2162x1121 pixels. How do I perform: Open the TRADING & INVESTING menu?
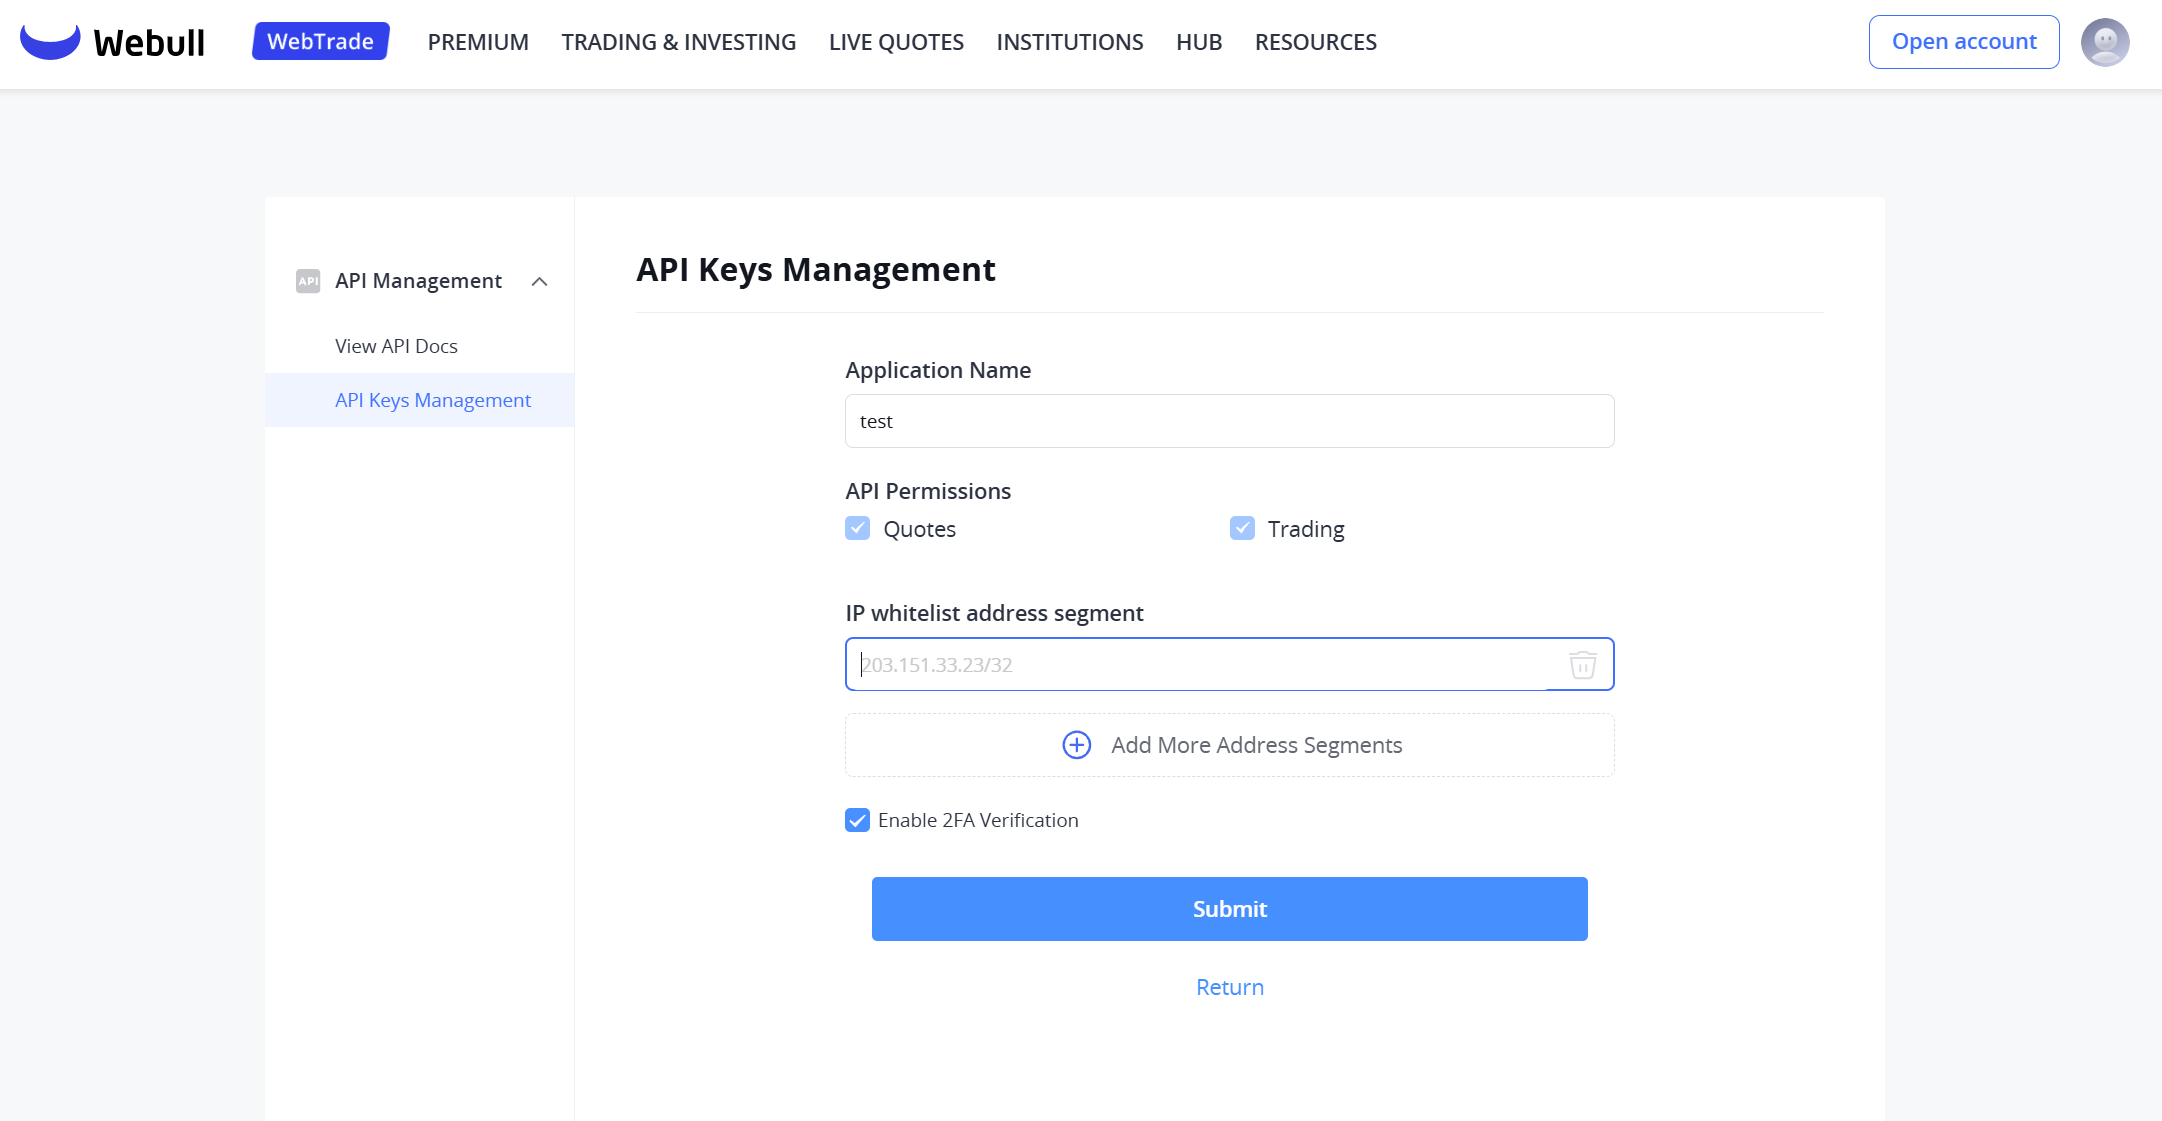pos(678,42)
